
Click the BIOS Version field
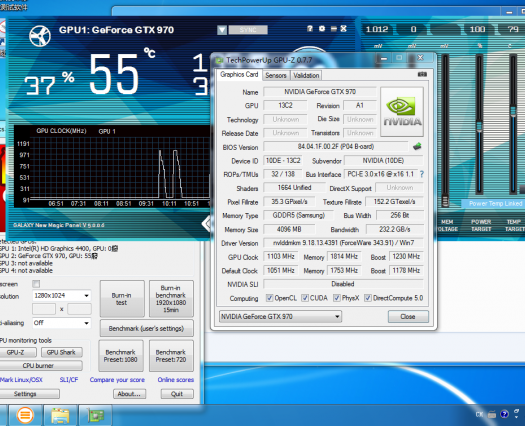[336, 147]
